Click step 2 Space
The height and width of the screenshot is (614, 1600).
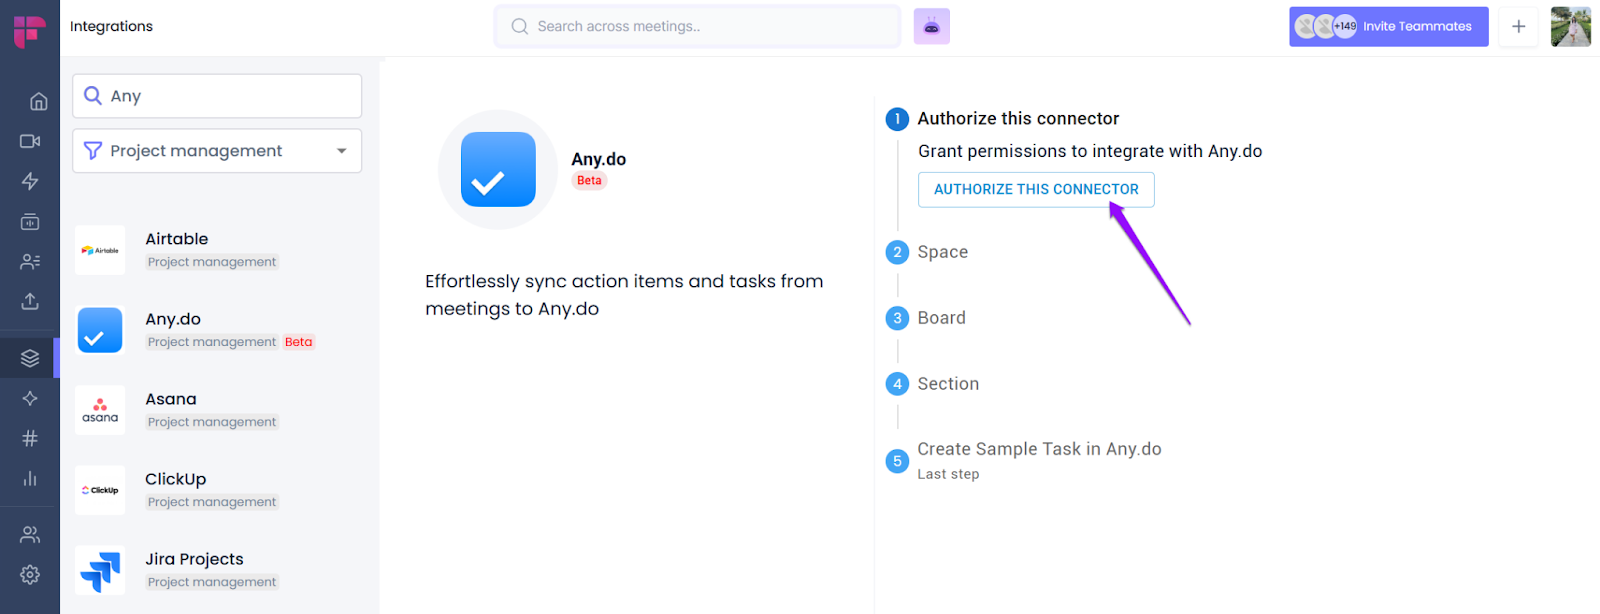tap(927, 252)
